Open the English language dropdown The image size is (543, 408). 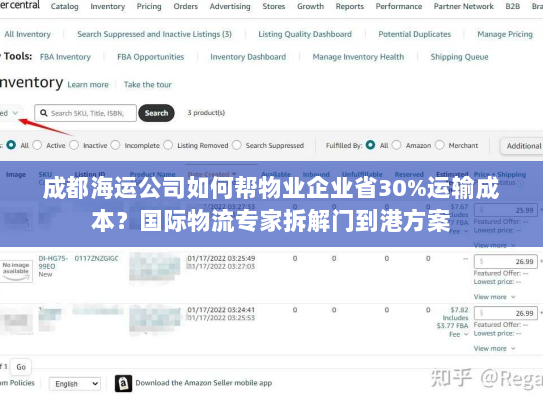point(75,384)
